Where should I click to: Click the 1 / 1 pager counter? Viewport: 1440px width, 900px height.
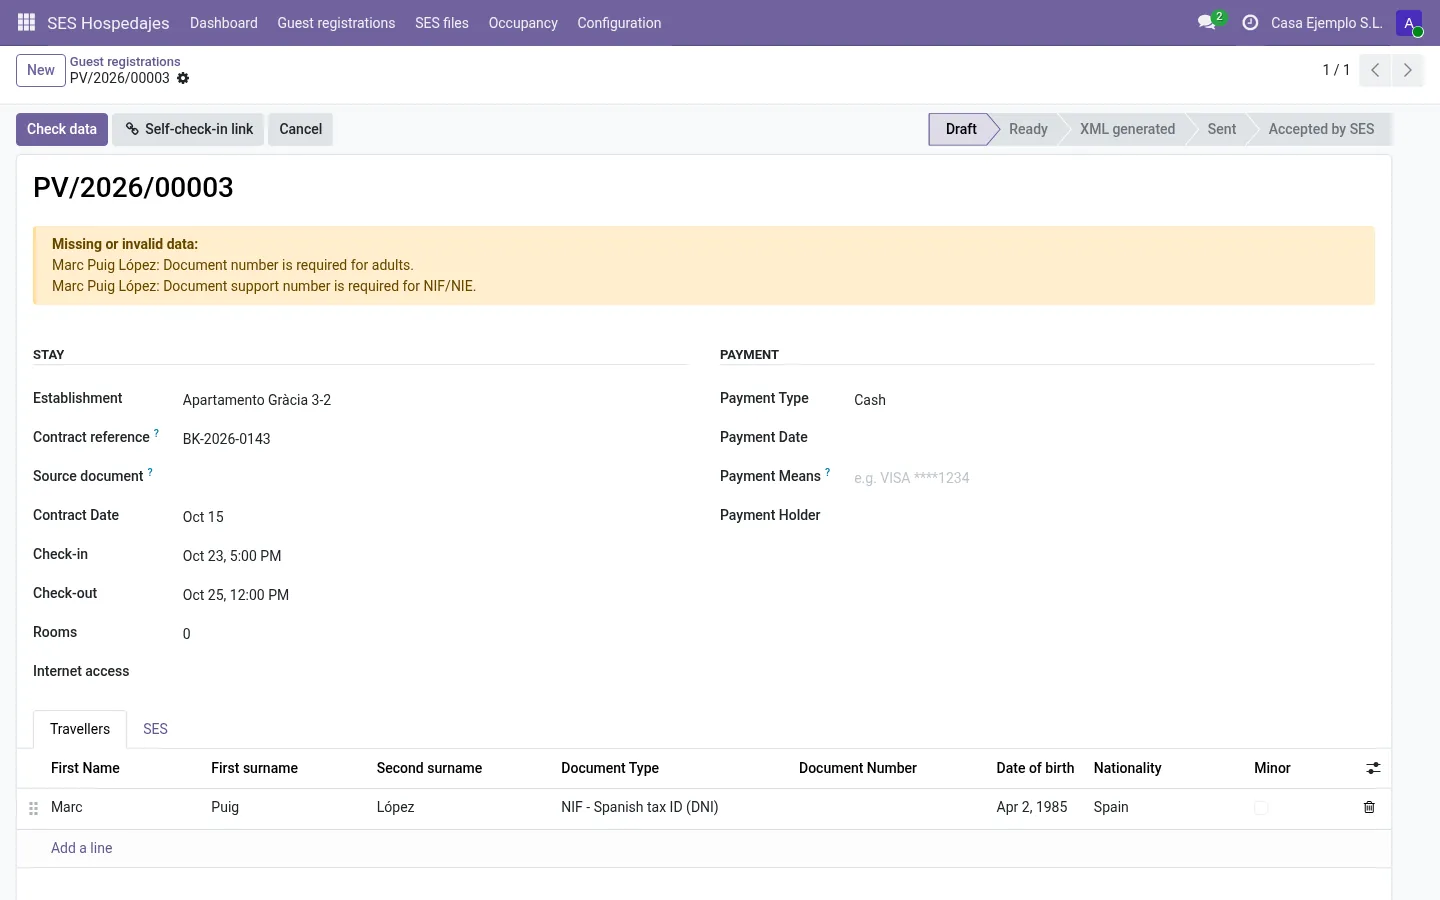point(1336,70)
